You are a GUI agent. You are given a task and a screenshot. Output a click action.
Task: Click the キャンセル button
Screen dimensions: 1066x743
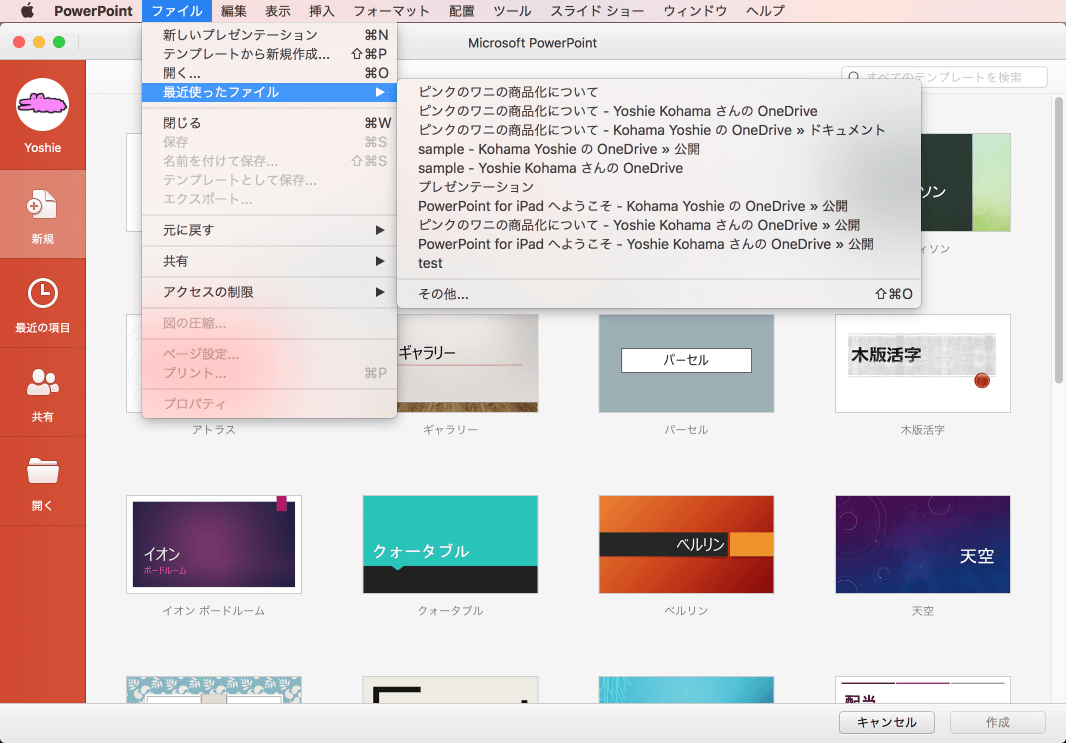point(887,722)
